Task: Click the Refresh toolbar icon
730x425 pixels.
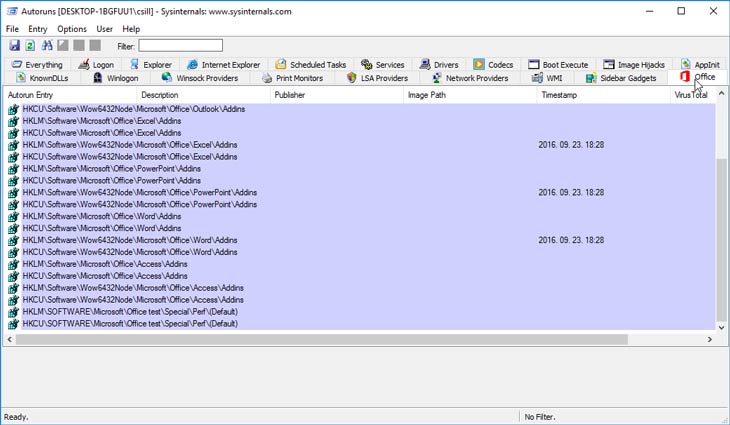Action: click(x=30, y=46)
